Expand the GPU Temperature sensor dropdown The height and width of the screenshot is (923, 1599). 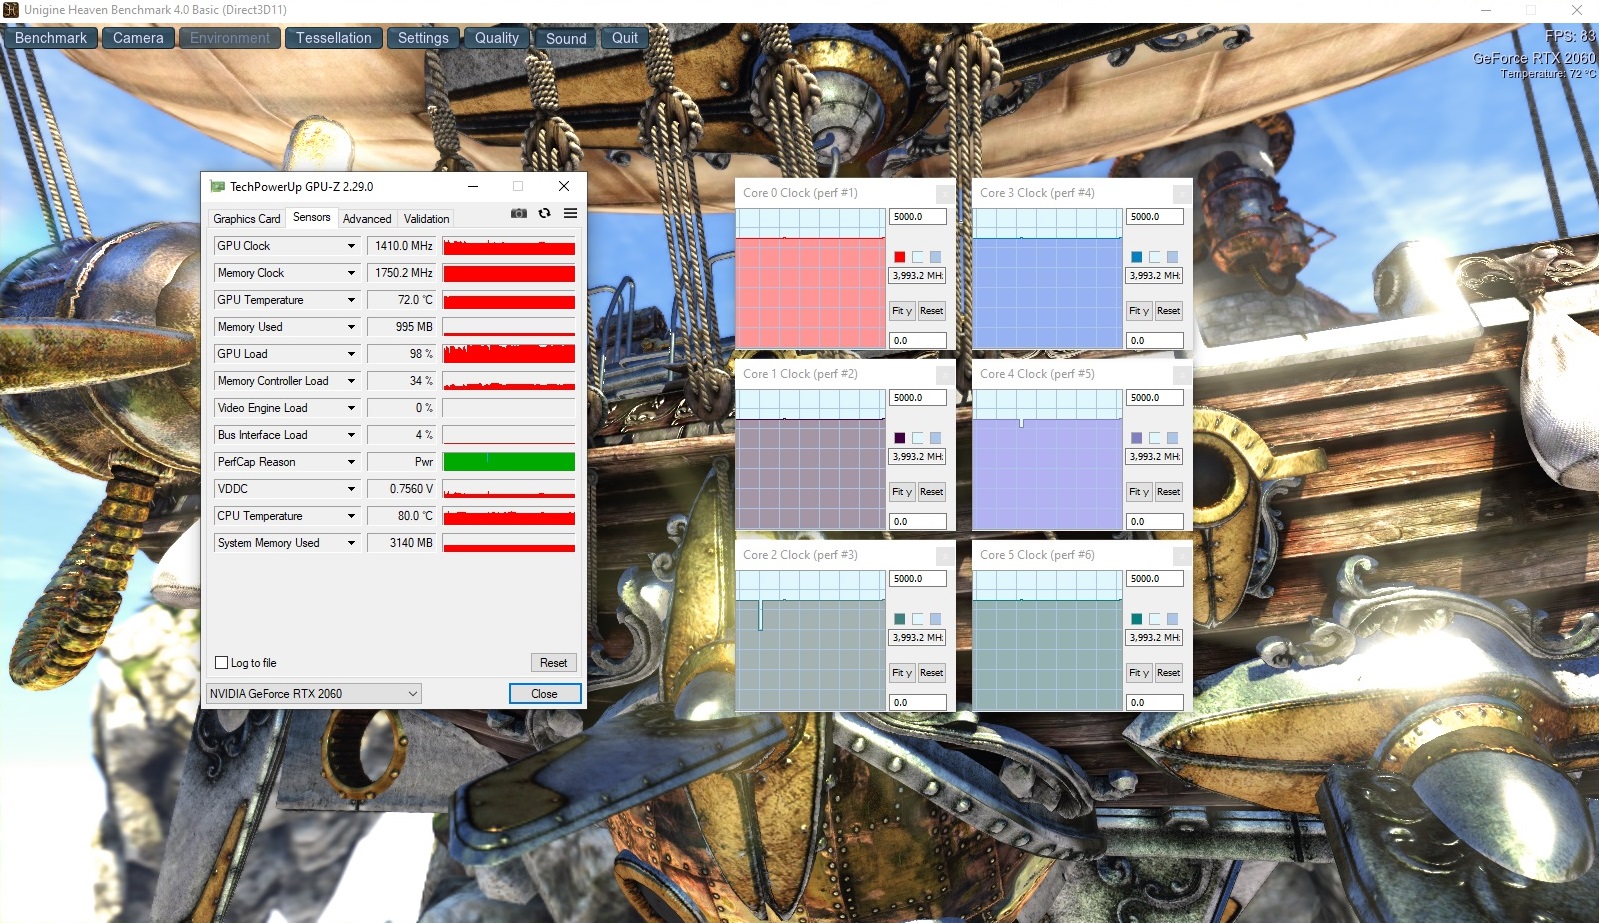[x=351, y=300]
